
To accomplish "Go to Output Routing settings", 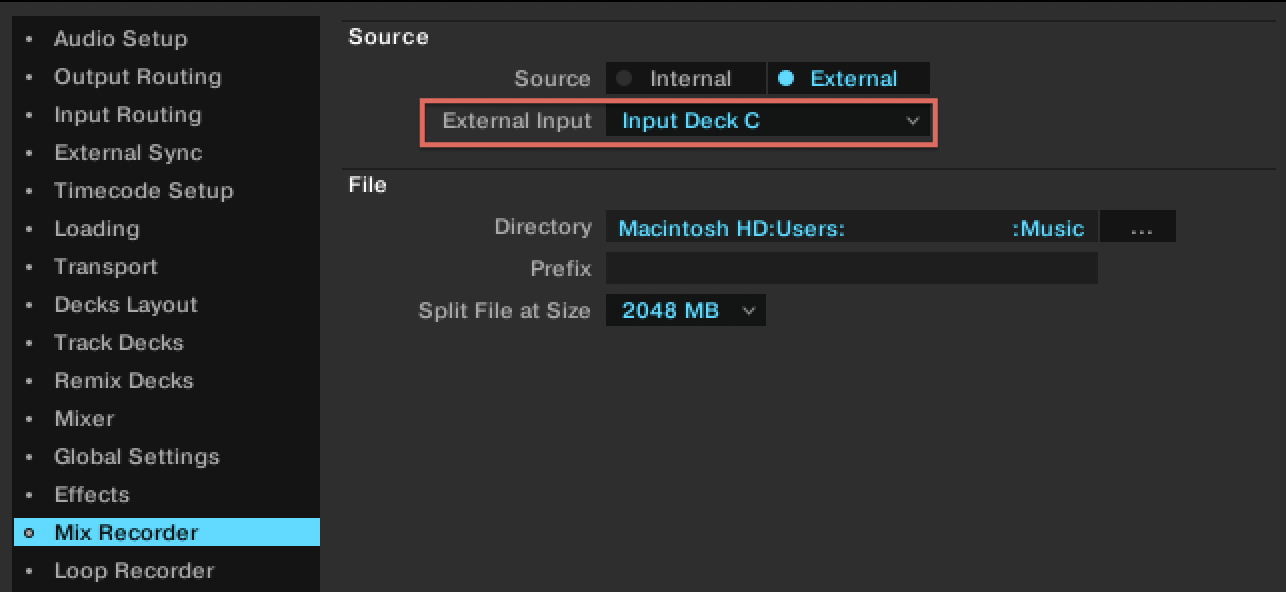I will pyautogui.click(x=137, y=77).
